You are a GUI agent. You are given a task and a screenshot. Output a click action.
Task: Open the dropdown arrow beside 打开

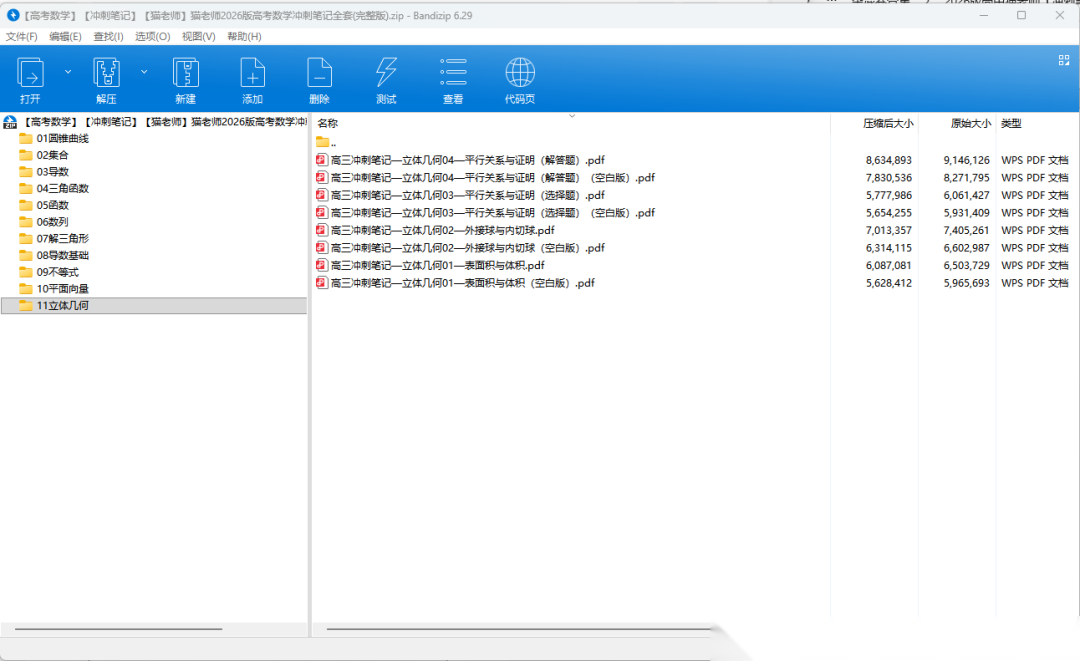pos(68,72)
